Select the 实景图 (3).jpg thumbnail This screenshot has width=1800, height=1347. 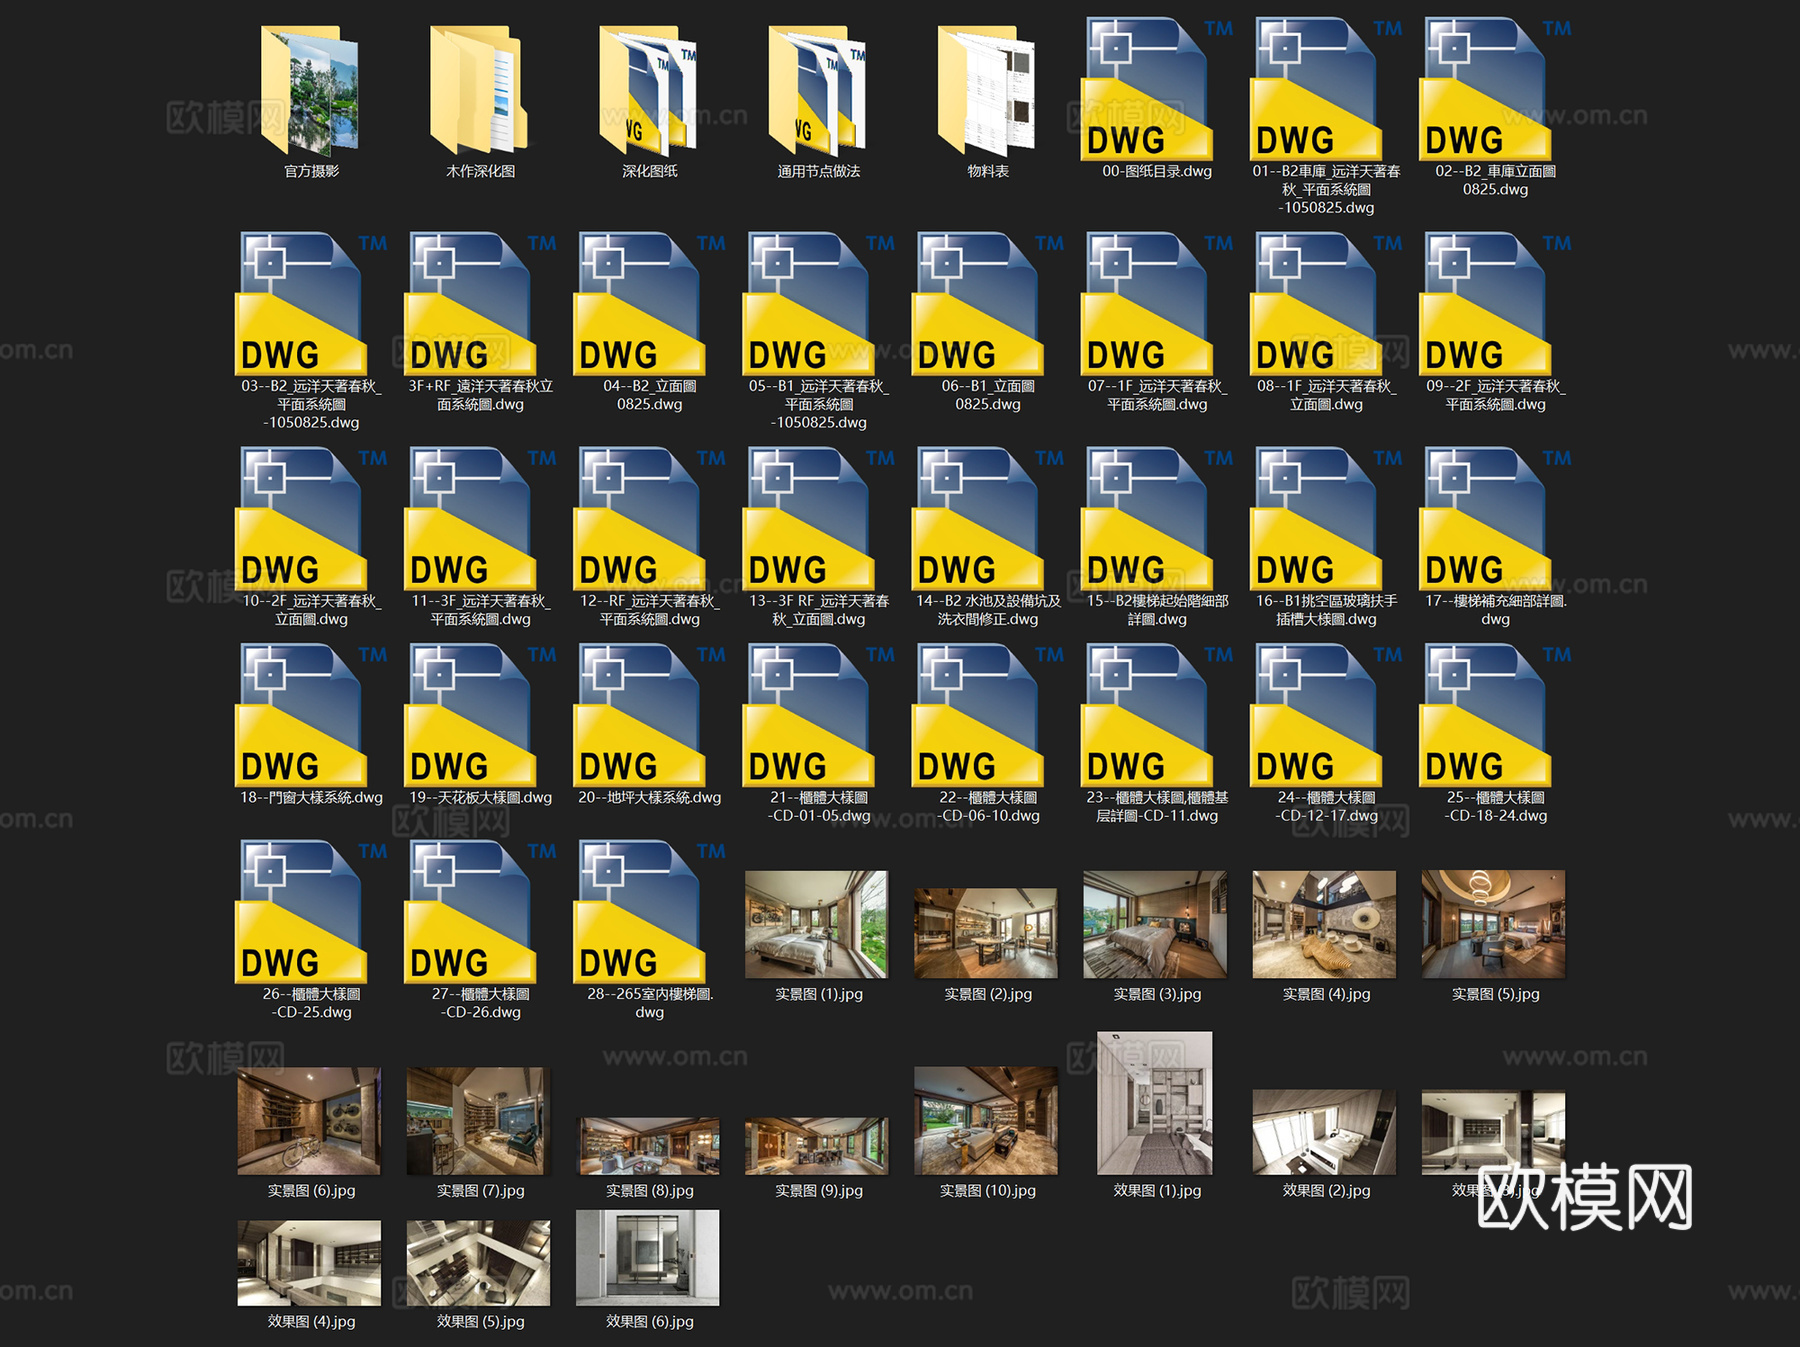1155,924
